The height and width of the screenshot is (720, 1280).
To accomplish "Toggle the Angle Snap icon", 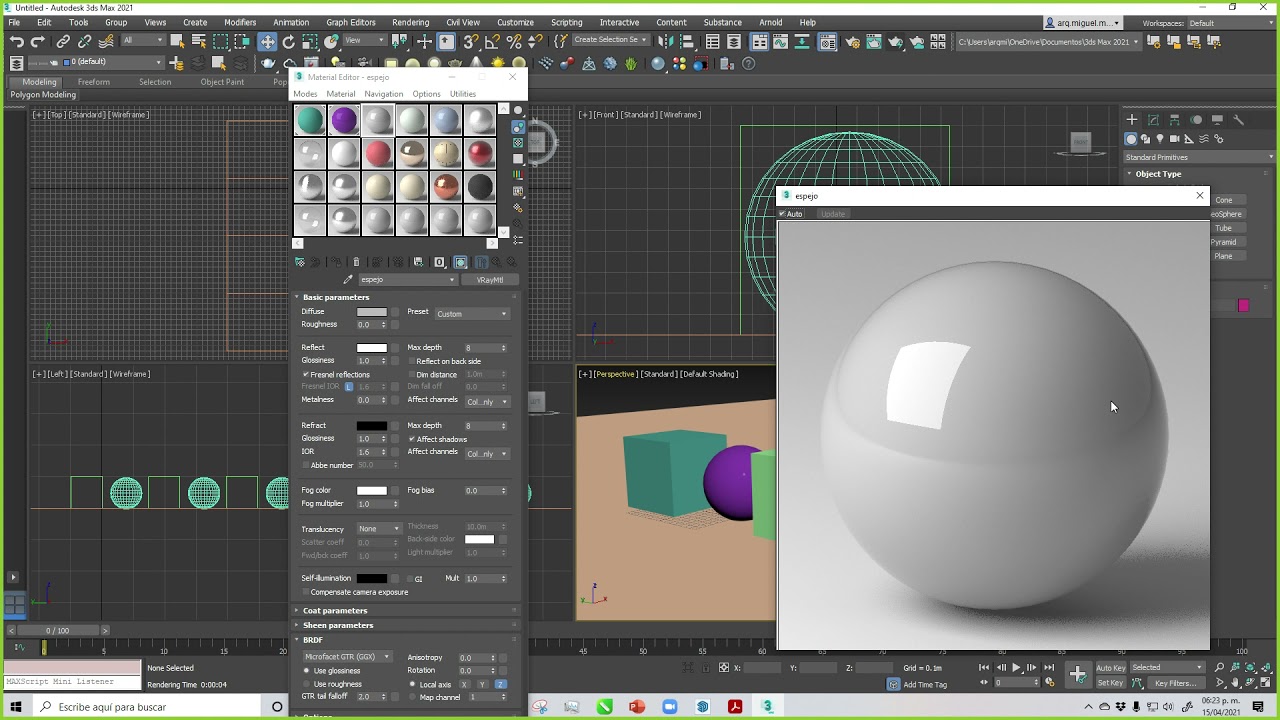I will [493, 41].
